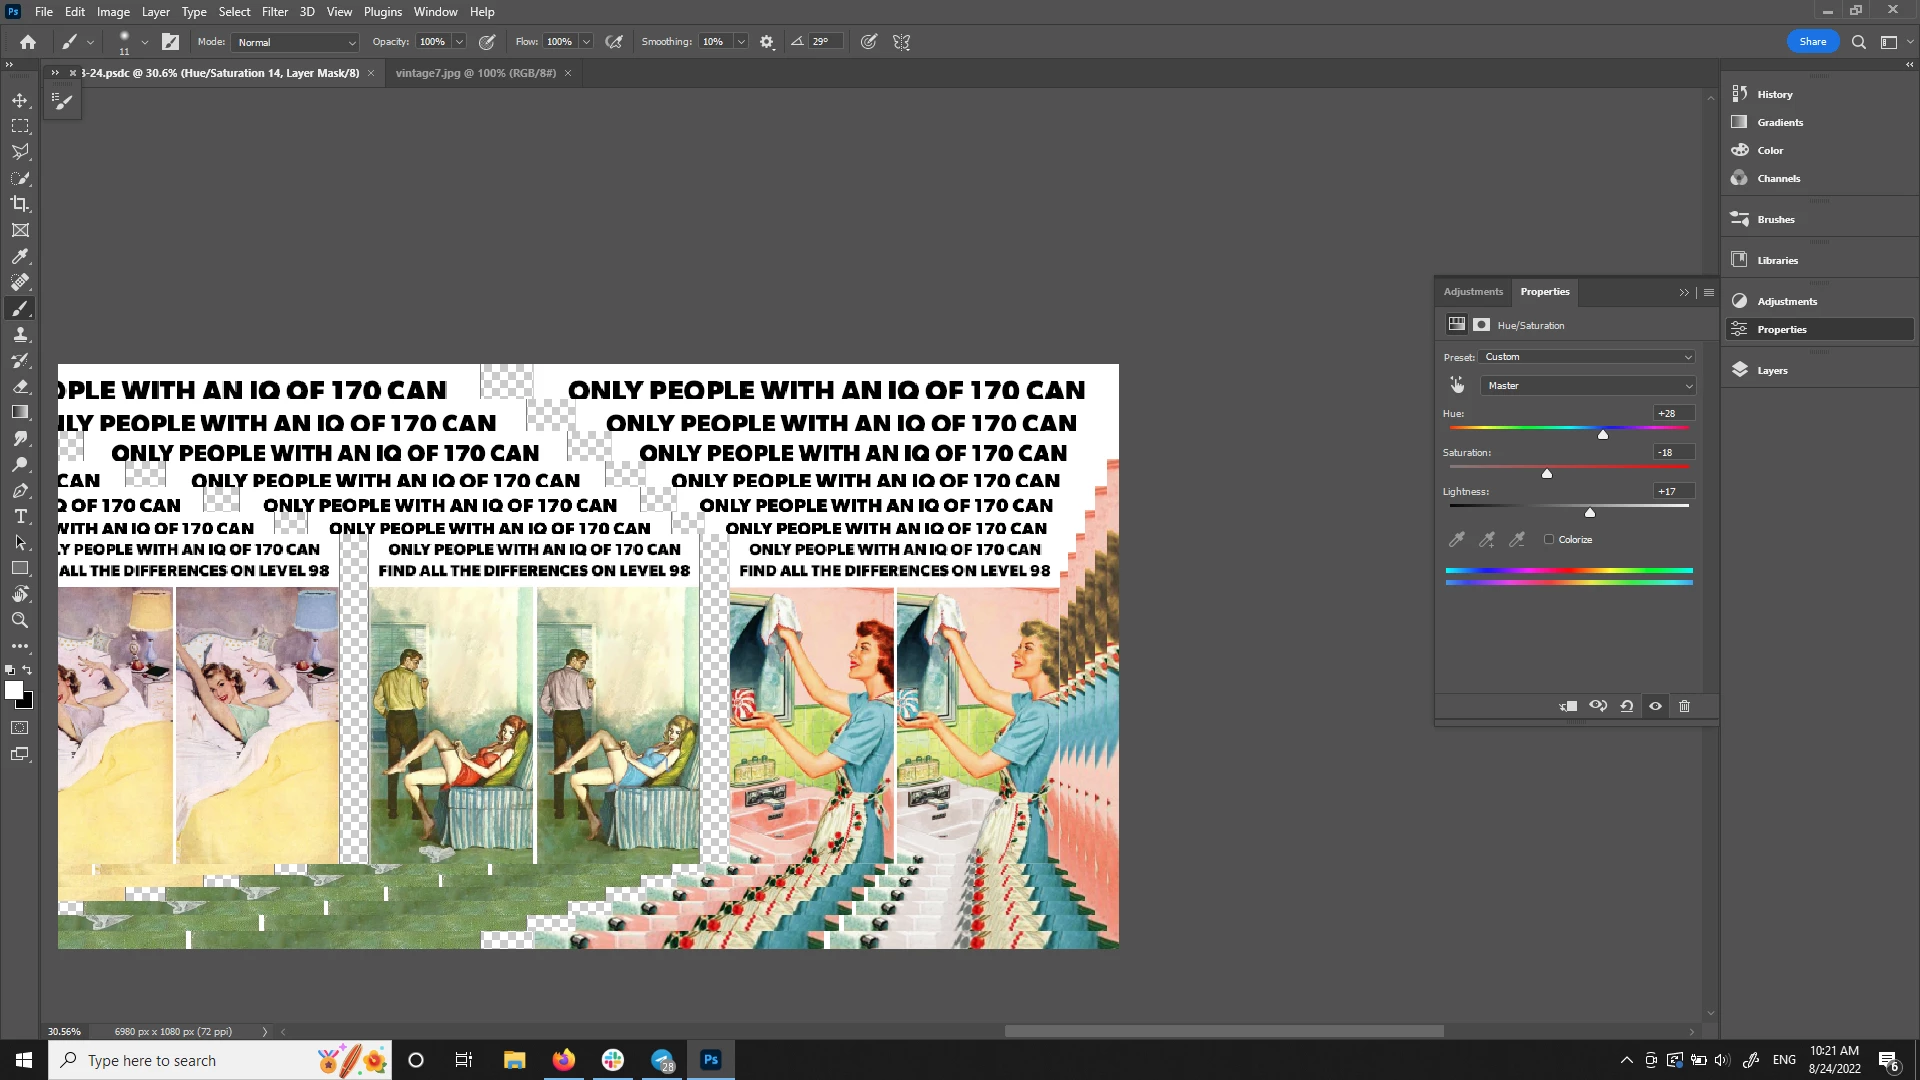
Task: Open the Preset dropdown showing Custom
Action: (1587, 357)
